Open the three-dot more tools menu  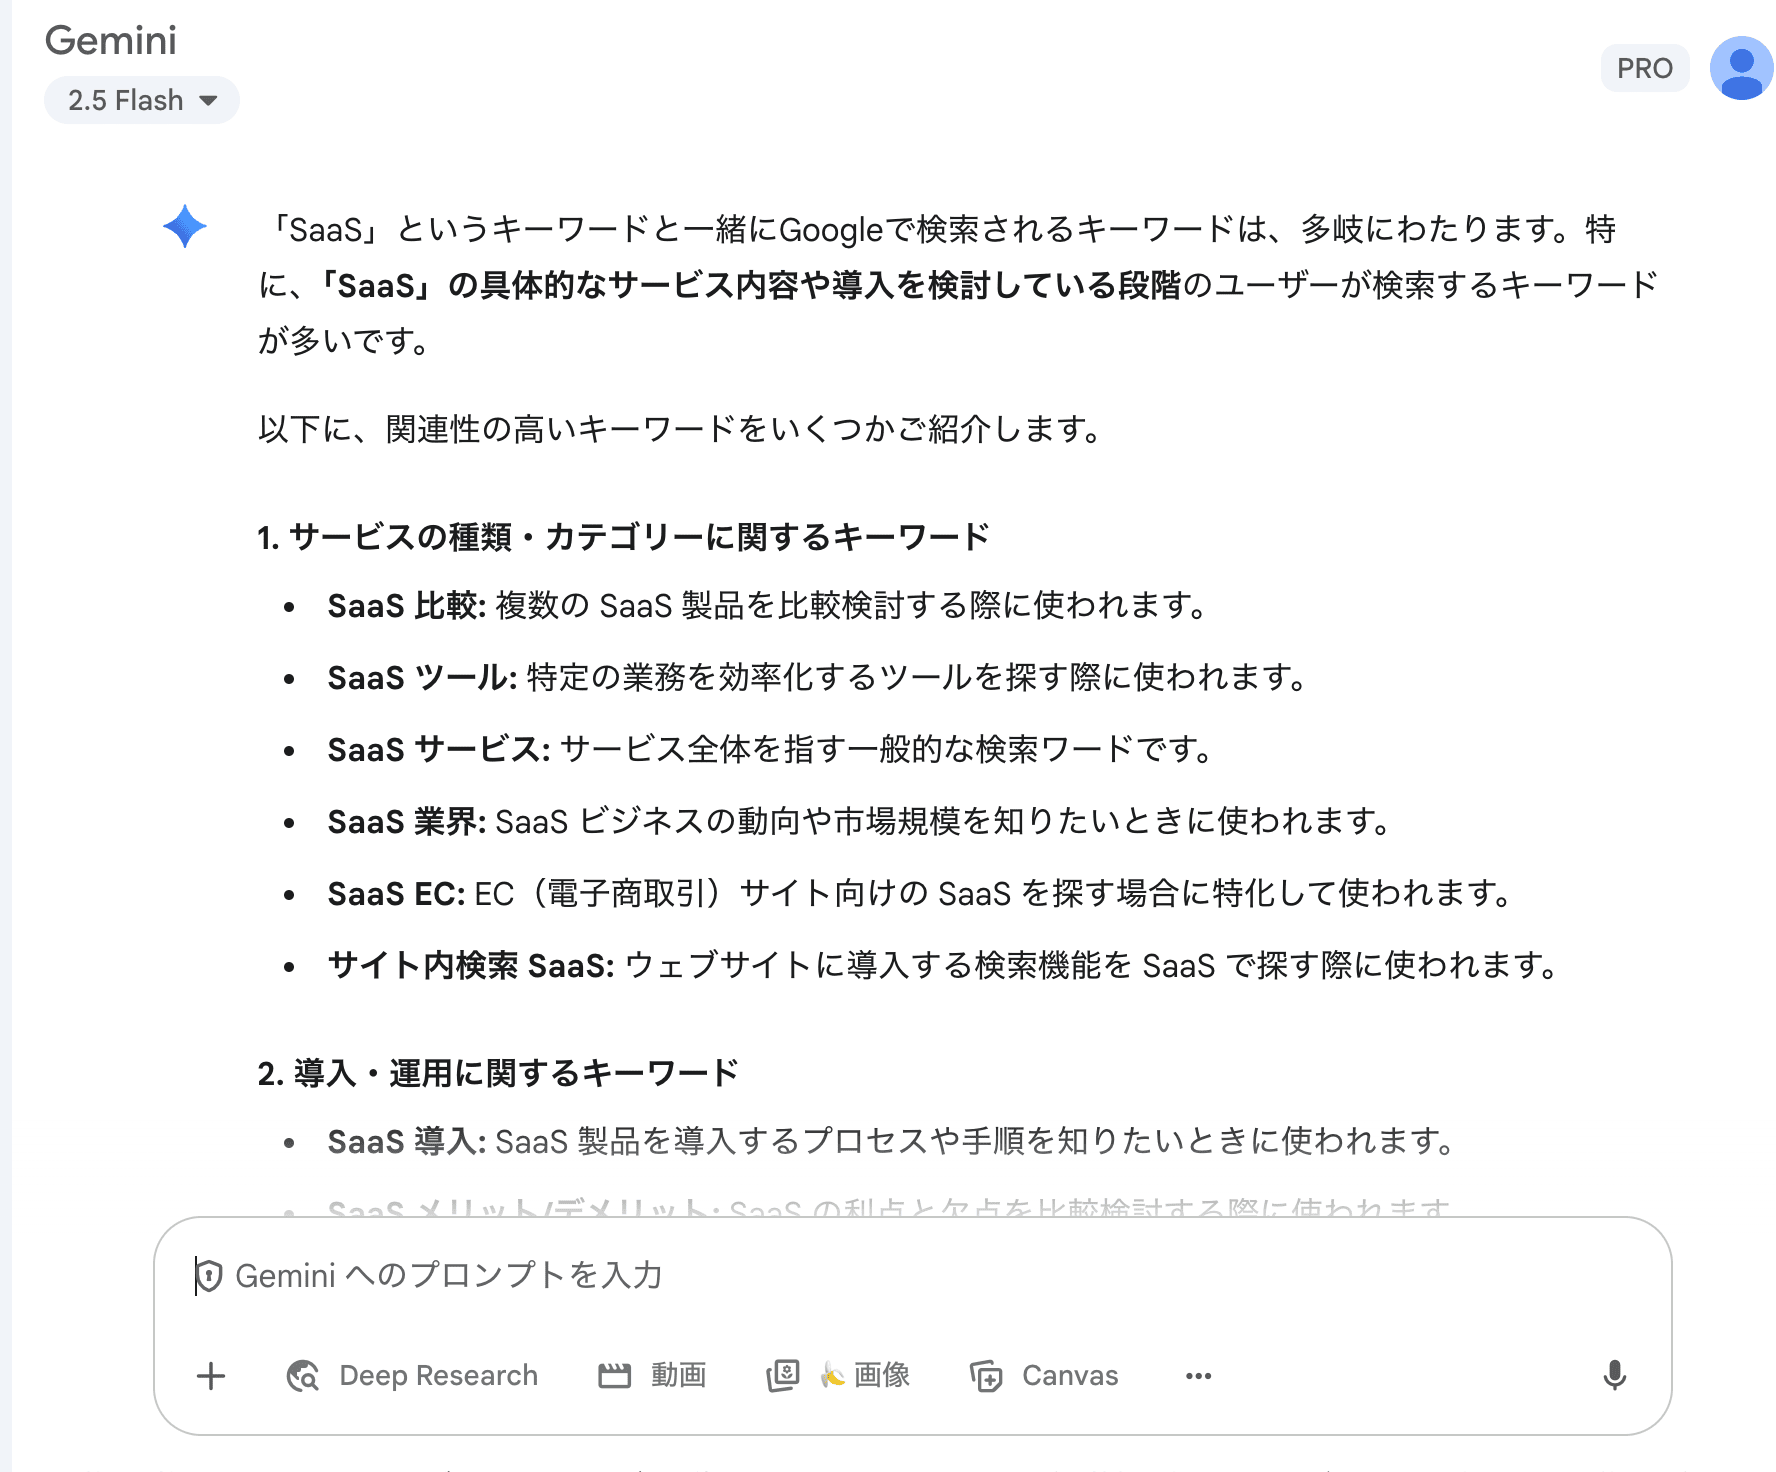(x=1198, y=1376)
